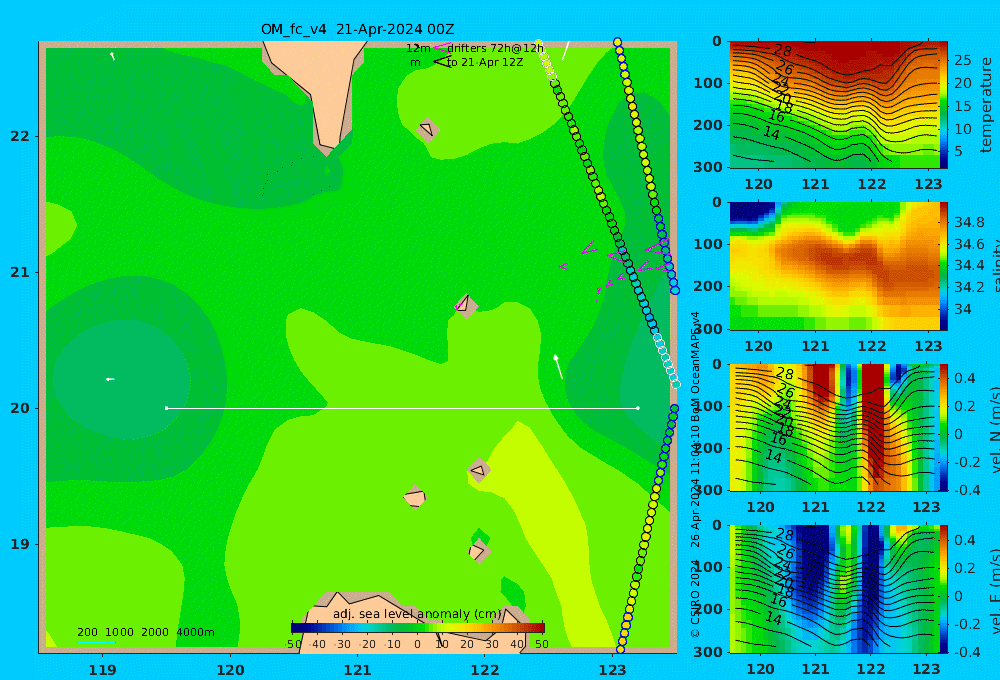
Task: Click the black arrow legend symbol
Action: (441, 62)
